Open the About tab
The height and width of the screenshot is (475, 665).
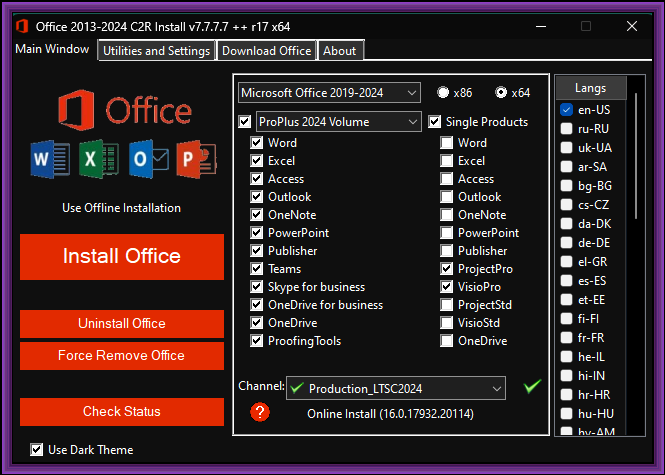pos(340,50)
